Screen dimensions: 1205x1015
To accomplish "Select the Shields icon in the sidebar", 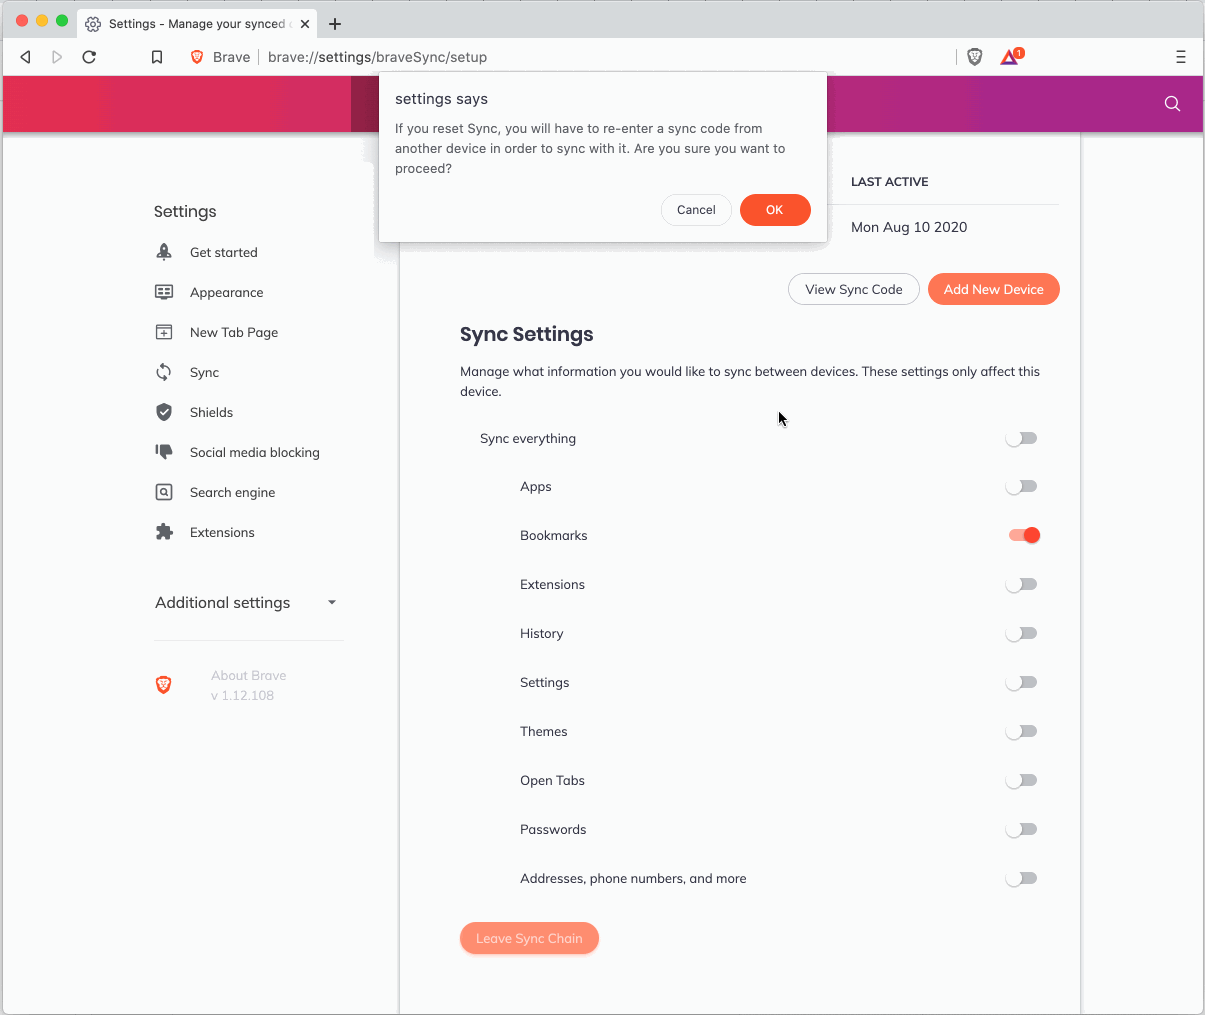I will pyautogui.click(x=164, y=412).
